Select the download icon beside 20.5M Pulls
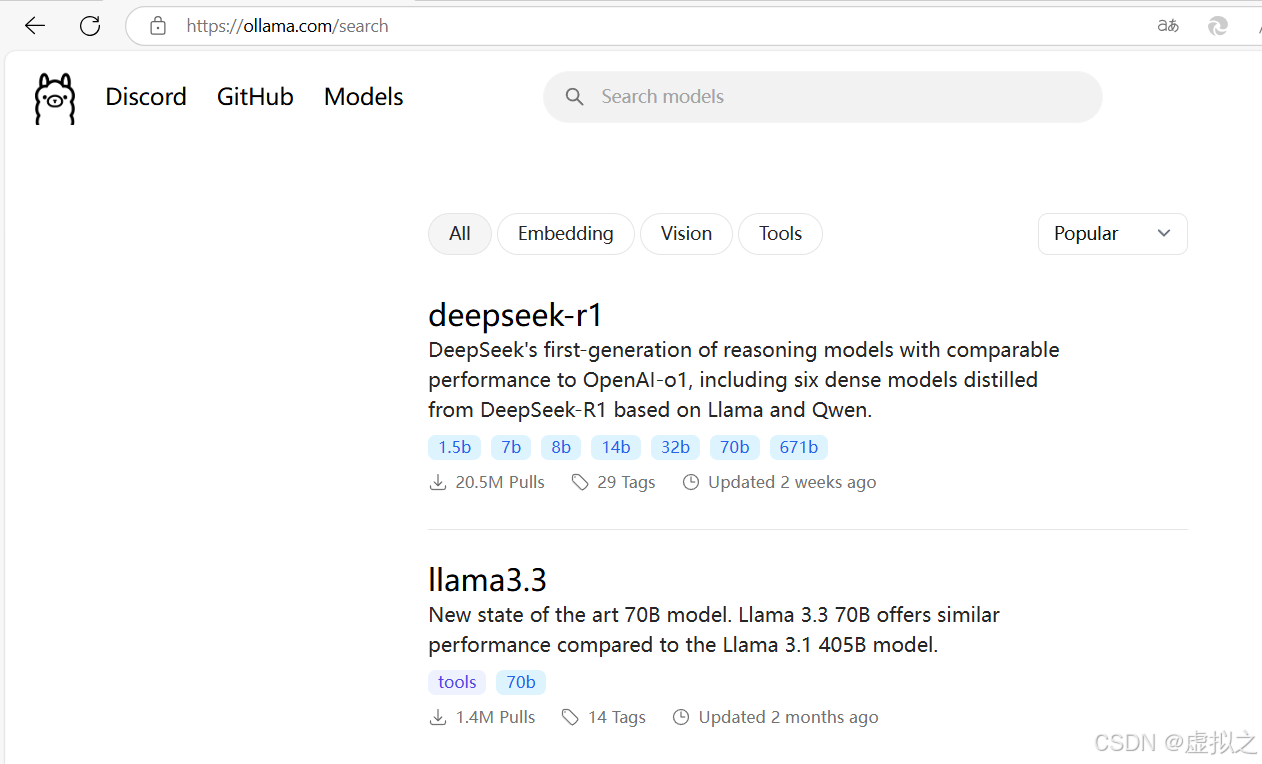Image resolution: width=1262 pixels, height=764 pixels. (x=438, y=482)
